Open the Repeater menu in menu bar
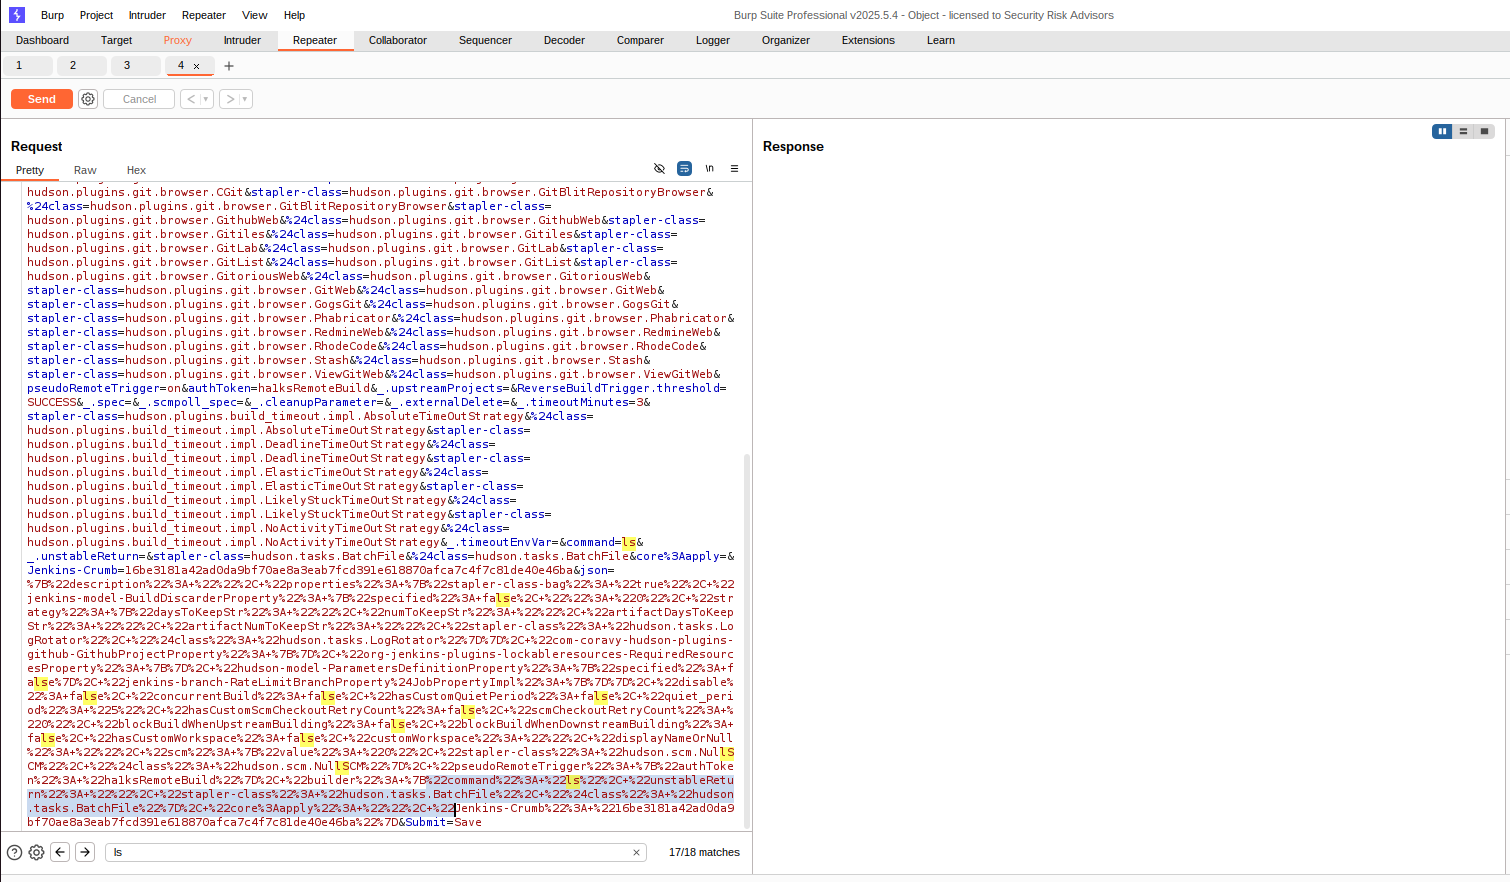Image resolution: width=1510 pixels, height=882 pixels. tap(204, 15)
